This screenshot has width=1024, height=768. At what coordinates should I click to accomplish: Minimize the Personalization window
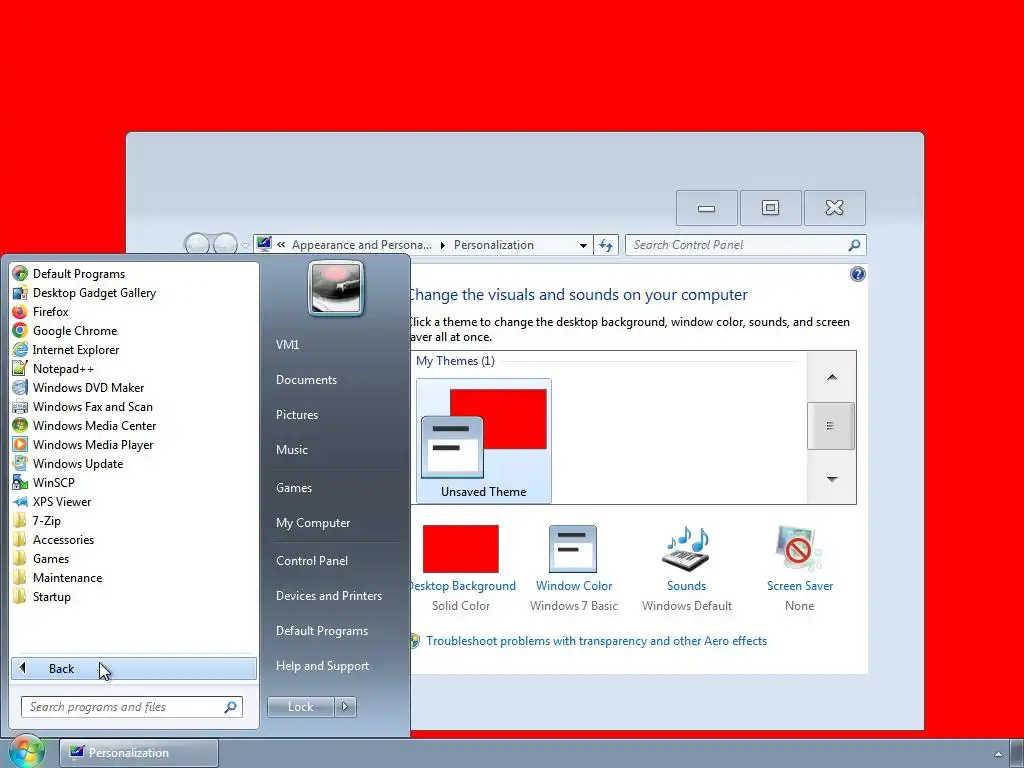pyautogui.click(x=707, y=208)
